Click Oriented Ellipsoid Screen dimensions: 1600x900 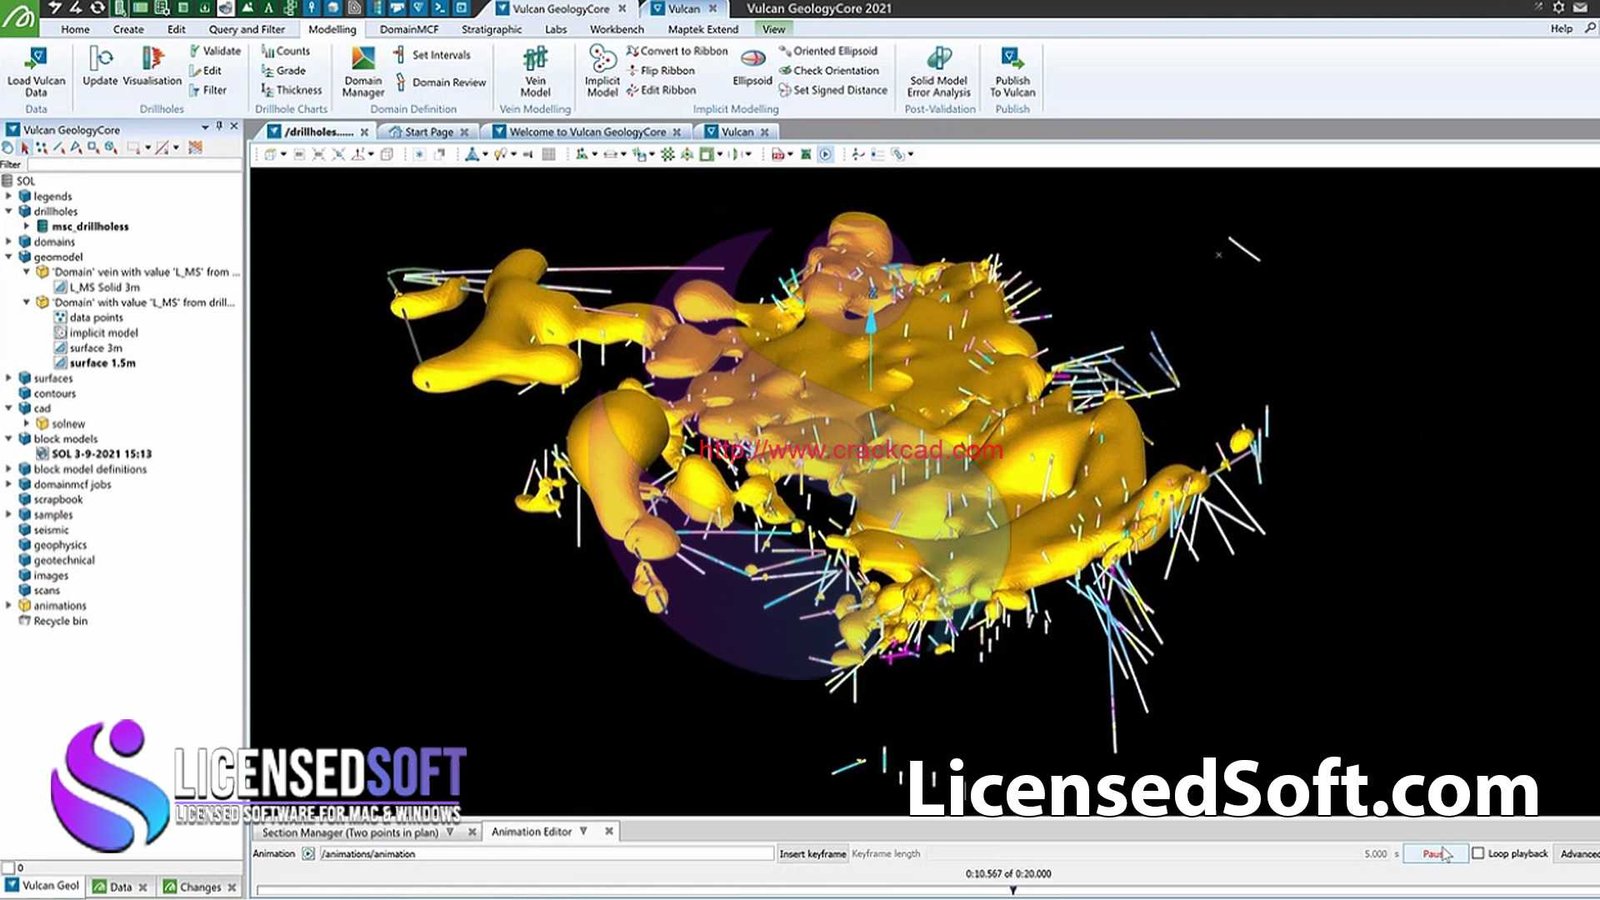(828, 51)
